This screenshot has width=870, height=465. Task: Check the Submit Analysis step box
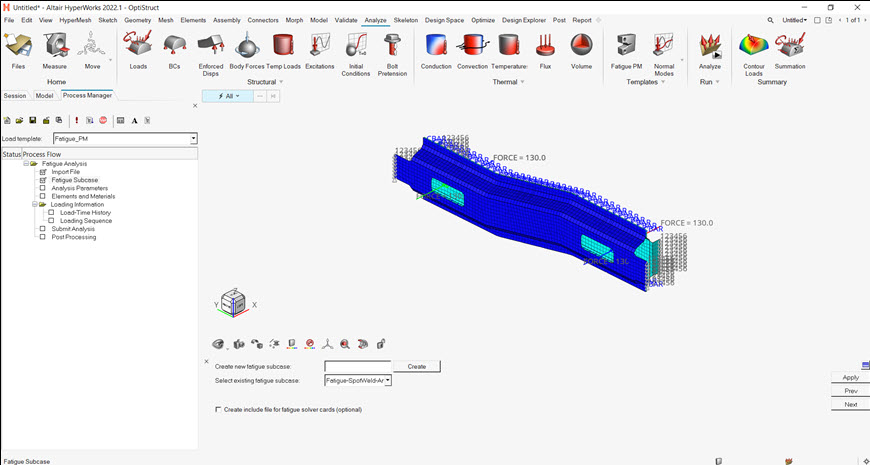pyautogui.click(x=43, y=229)
